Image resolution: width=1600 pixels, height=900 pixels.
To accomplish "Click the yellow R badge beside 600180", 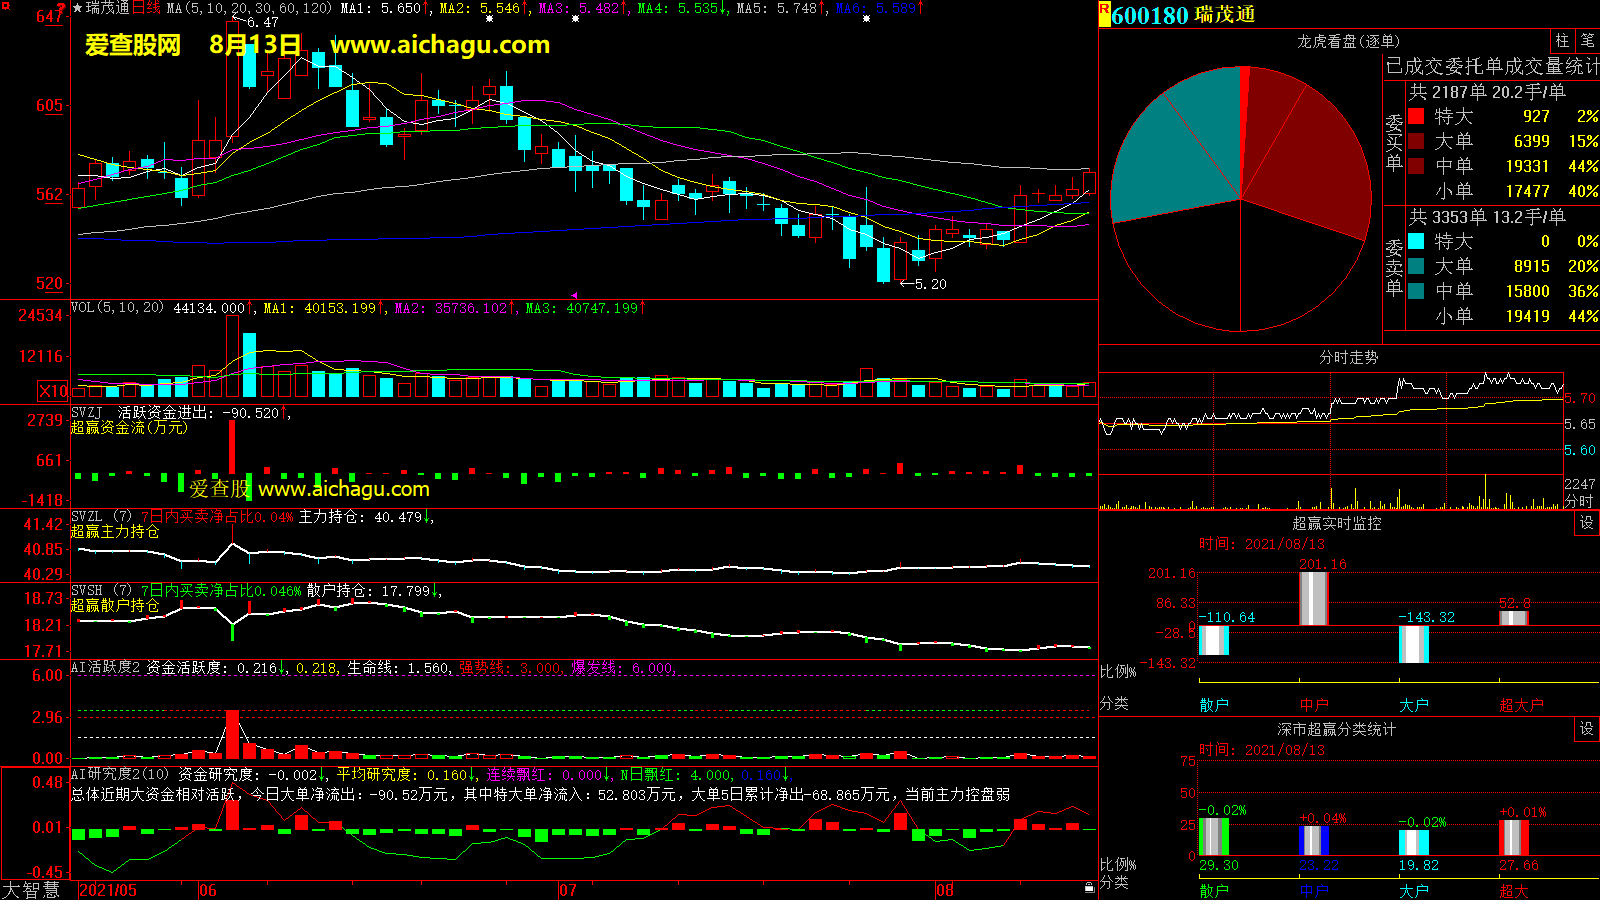I will point(1104,14).
